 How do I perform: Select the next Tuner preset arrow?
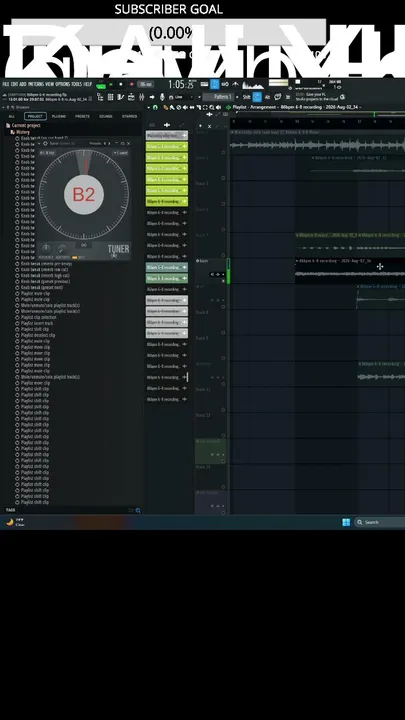(x=109, y=143)
